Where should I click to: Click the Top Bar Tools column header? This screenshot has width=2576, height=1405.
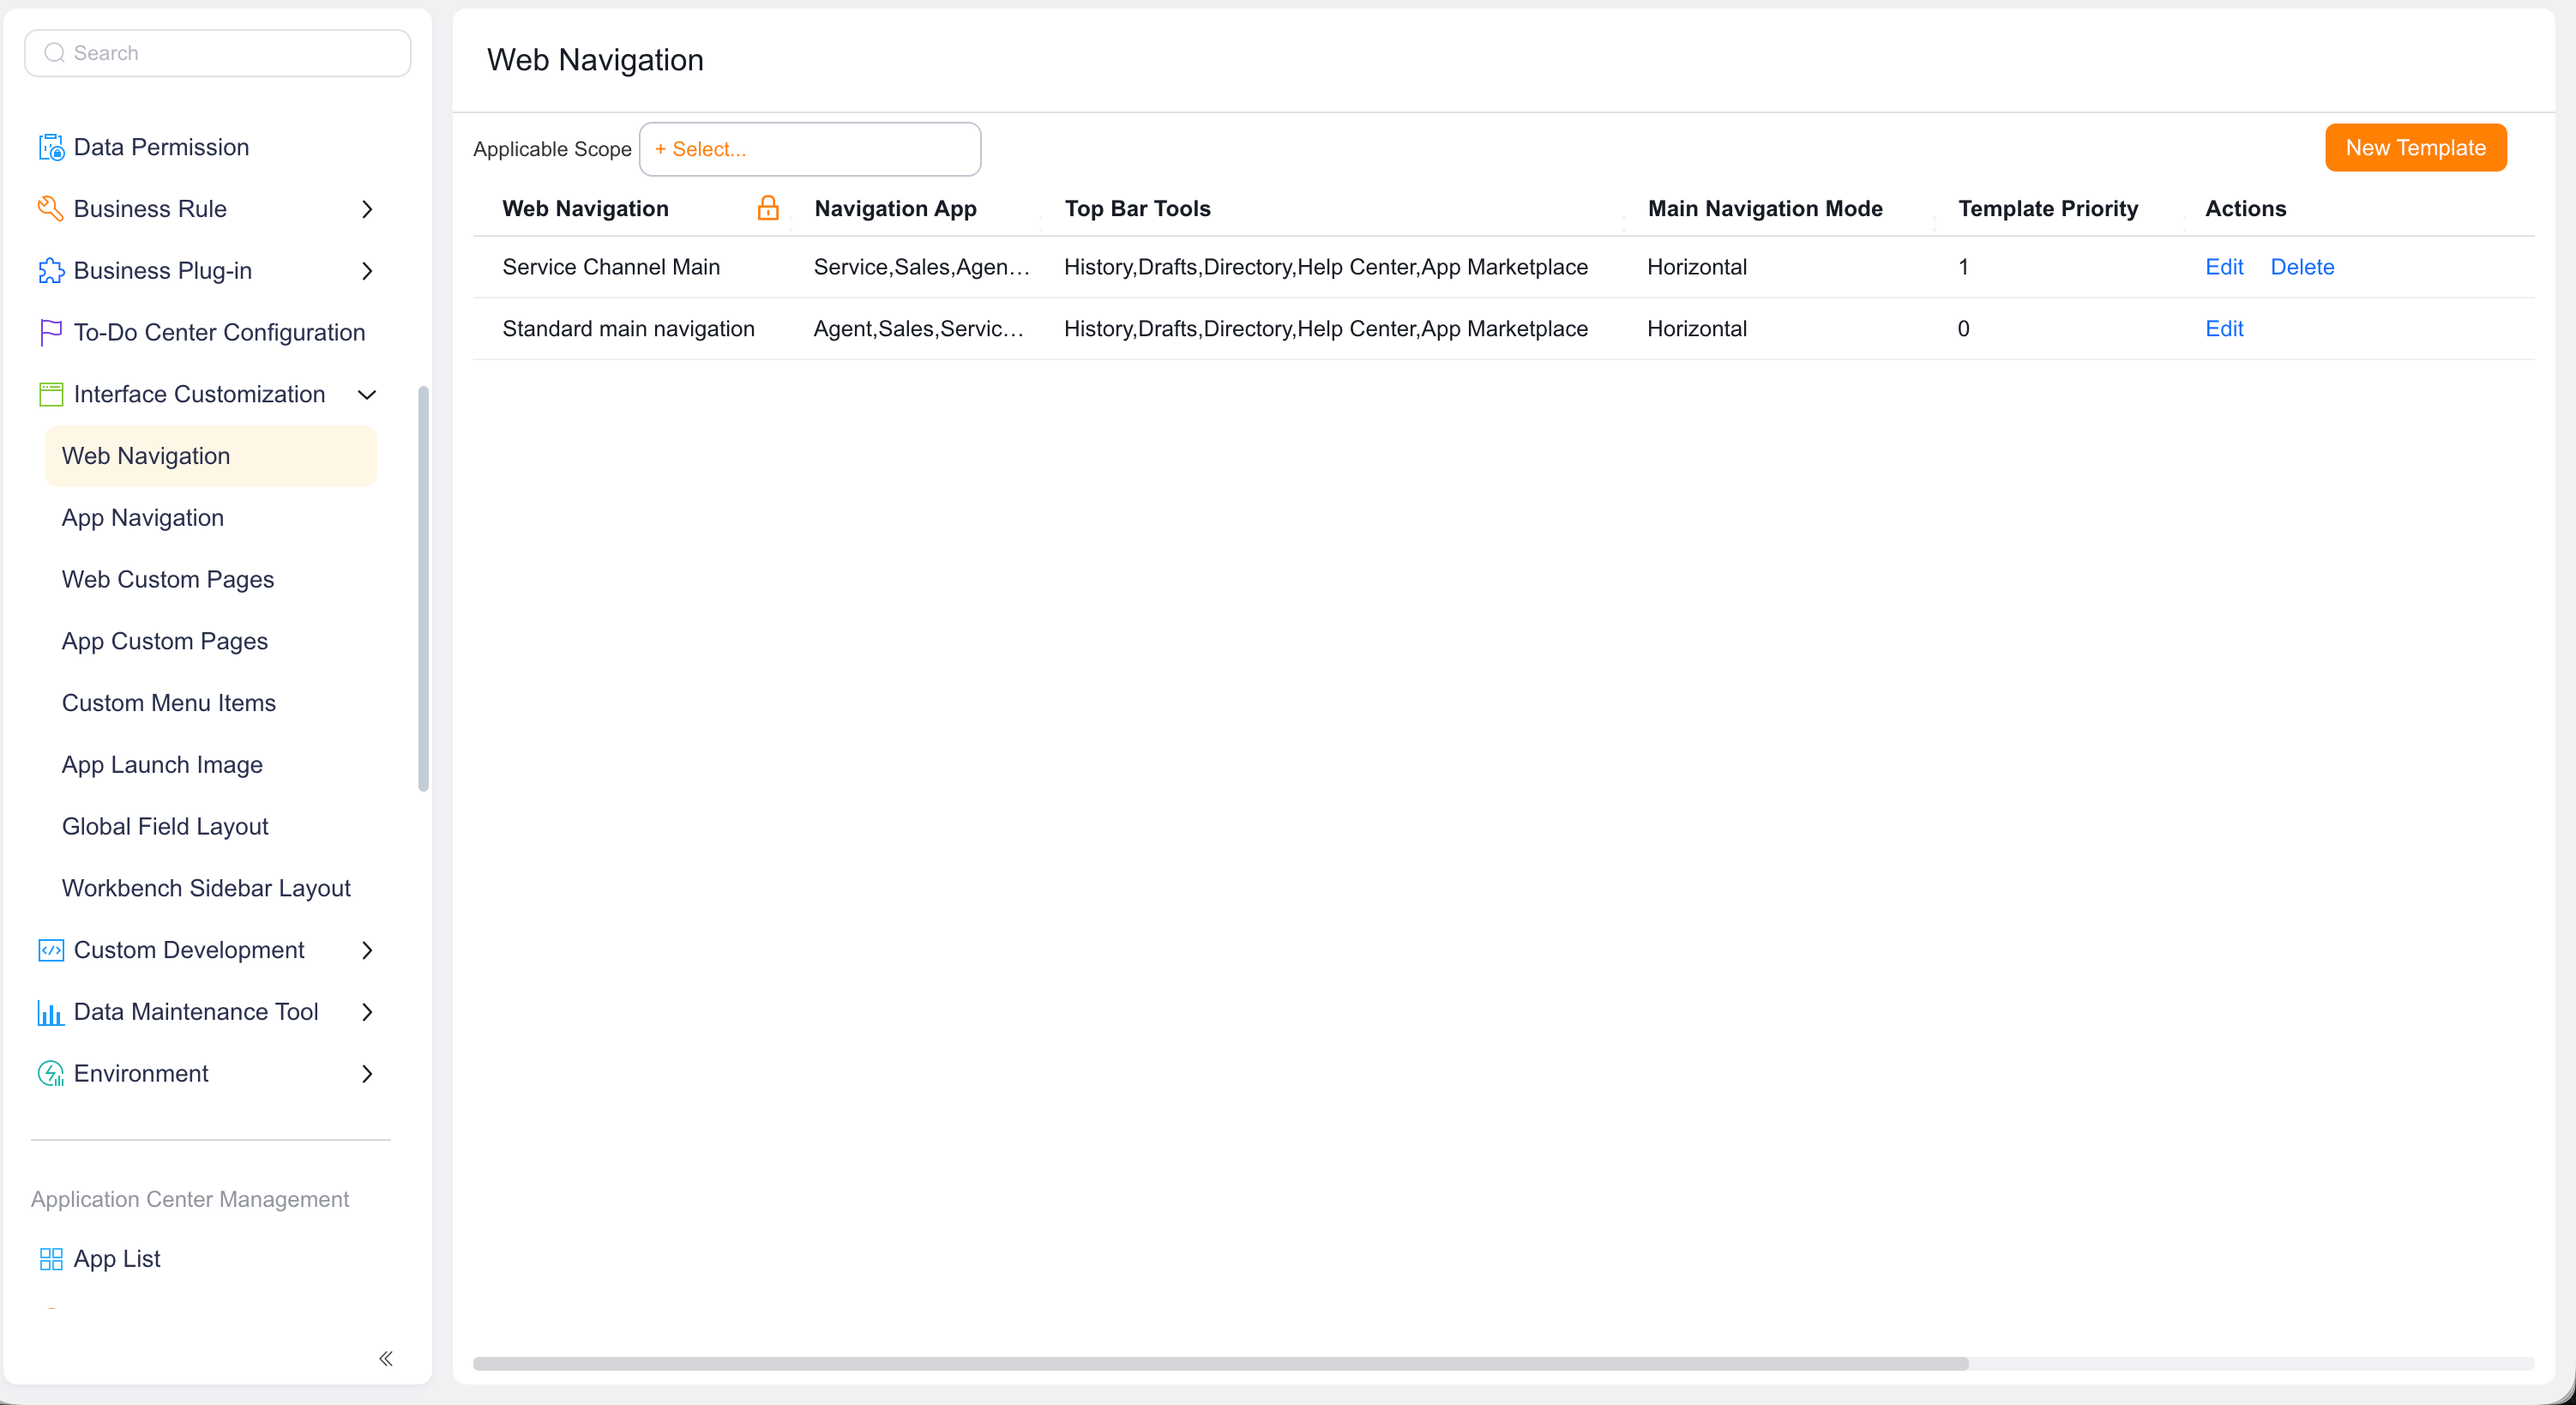[x=1137, y=209]
